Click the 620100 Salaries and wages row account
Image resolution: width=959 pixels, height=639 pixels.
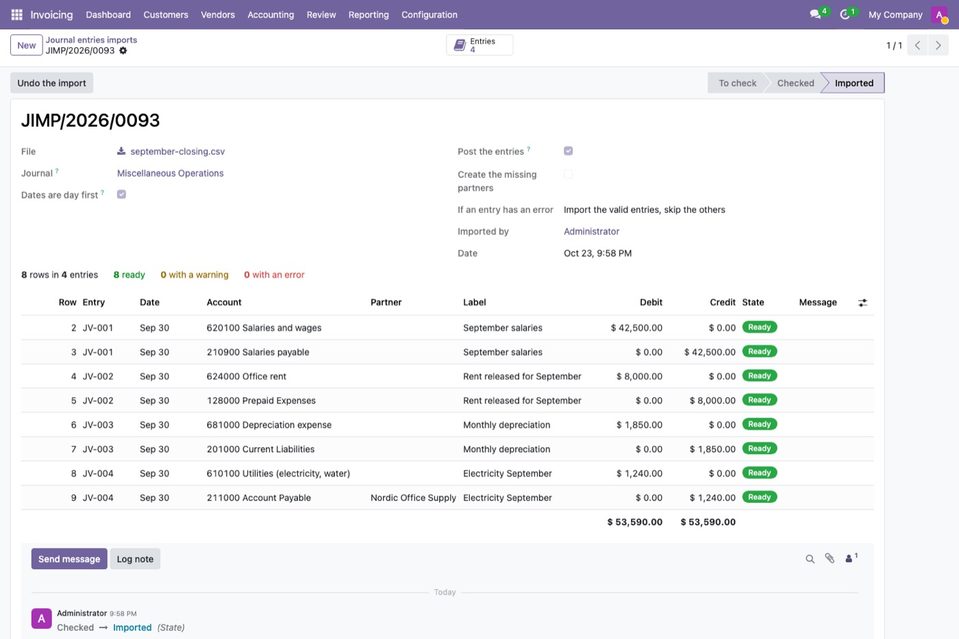coord(264,328)
